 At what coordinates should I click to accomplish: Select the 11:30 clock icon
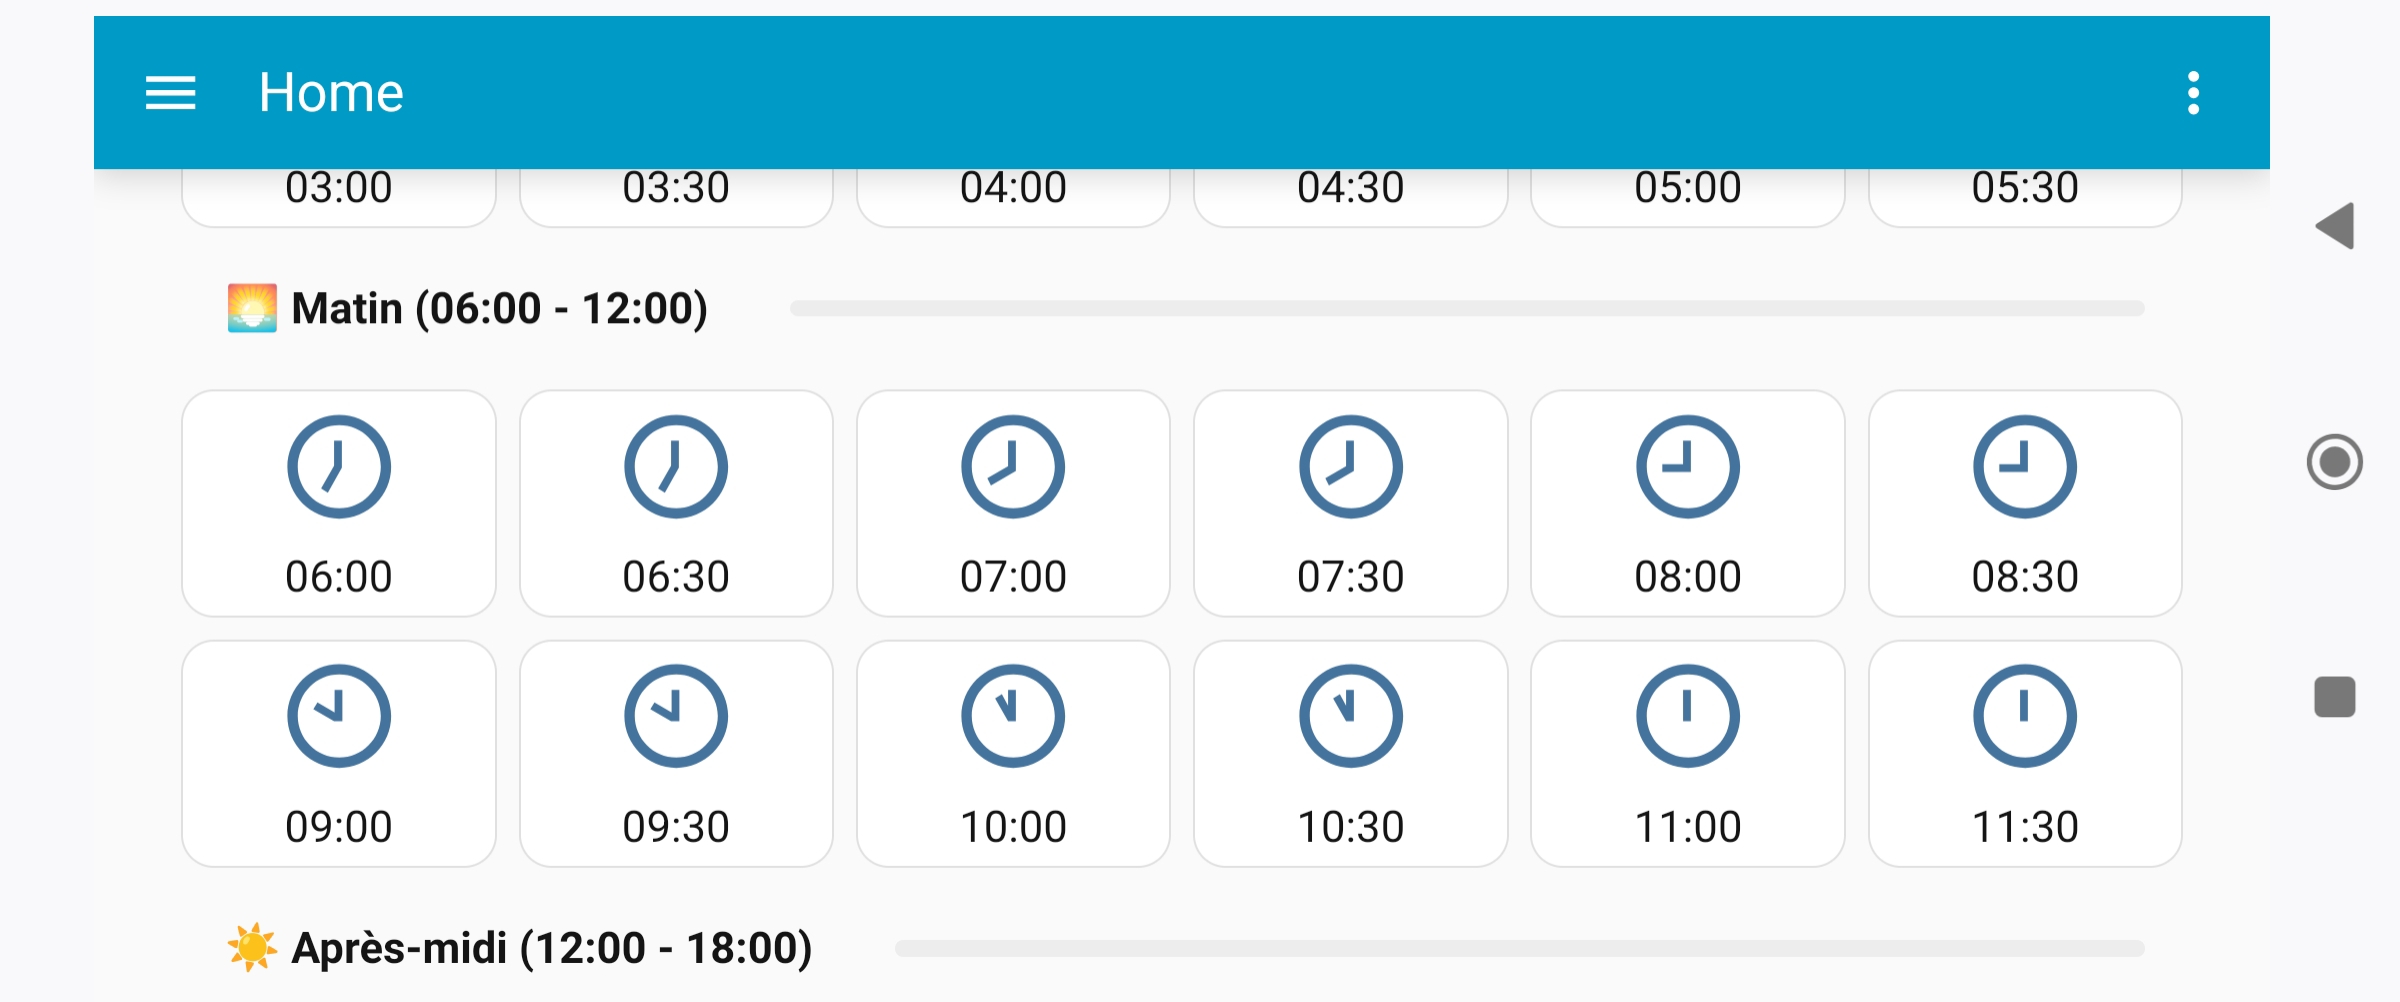2024,716
